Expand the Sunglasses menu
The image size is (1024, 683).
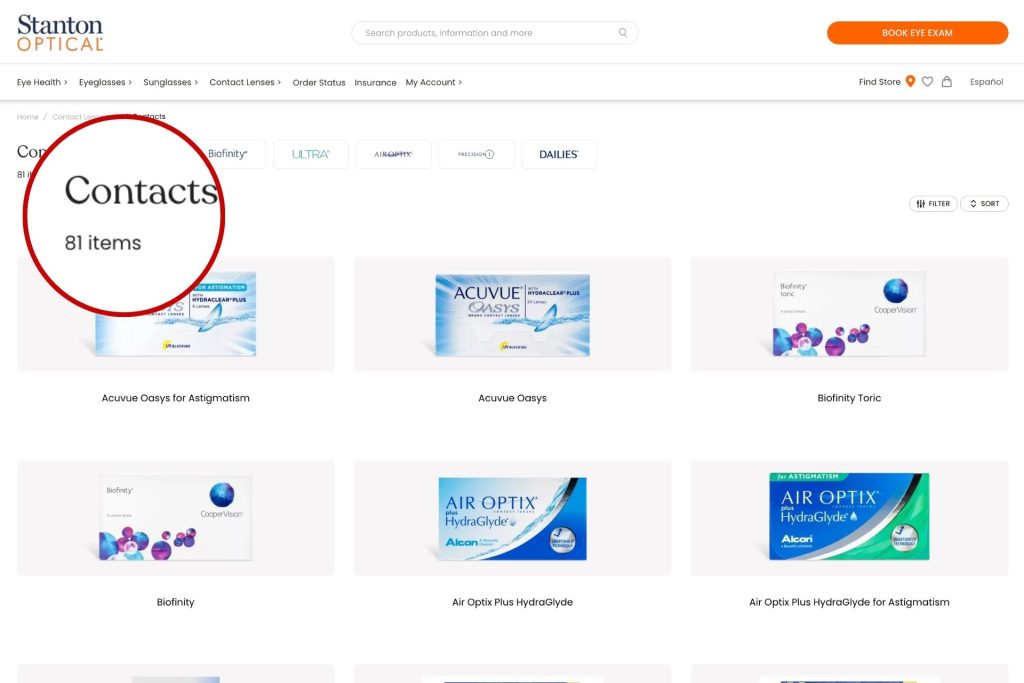(x=171, y=82)
